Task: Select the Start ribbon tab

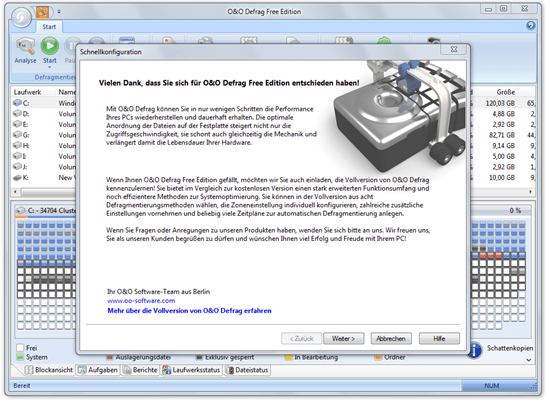Action: point(49,27)
